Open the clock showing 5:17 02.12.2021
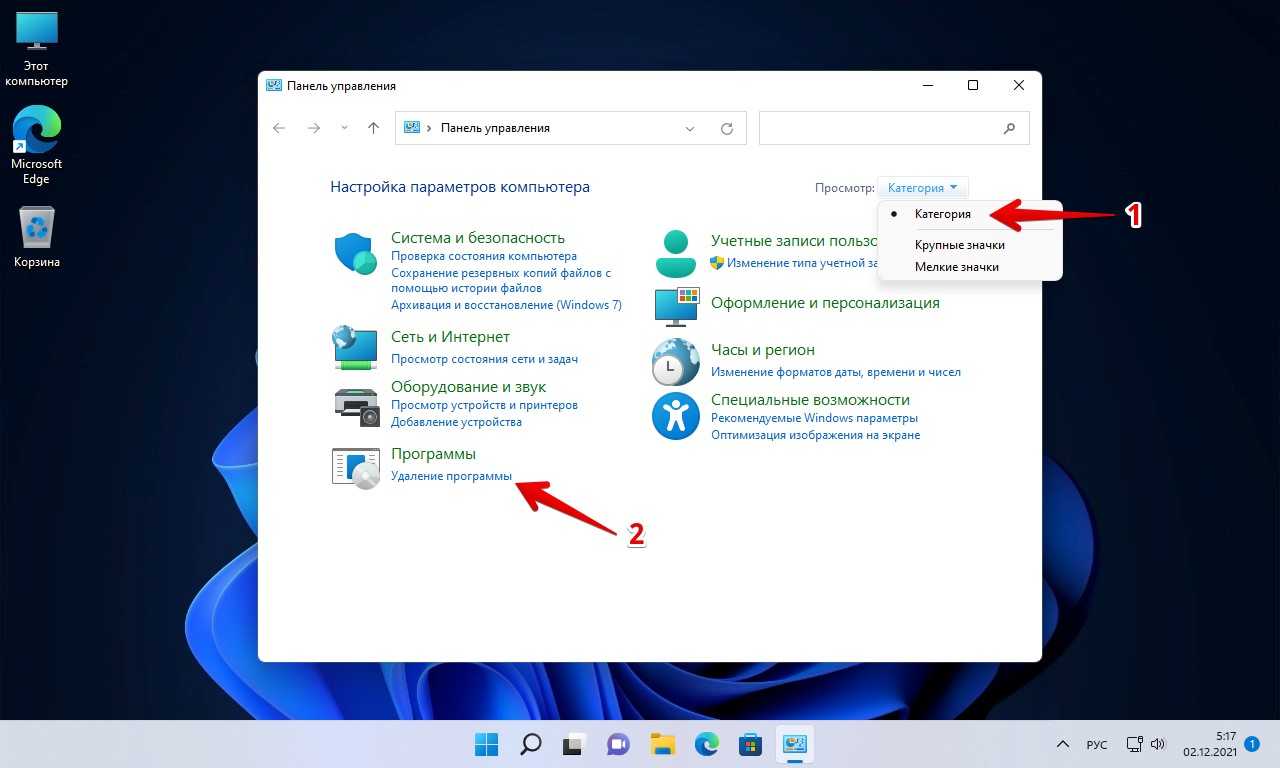1280x768 pixels. pos(1209,744)
